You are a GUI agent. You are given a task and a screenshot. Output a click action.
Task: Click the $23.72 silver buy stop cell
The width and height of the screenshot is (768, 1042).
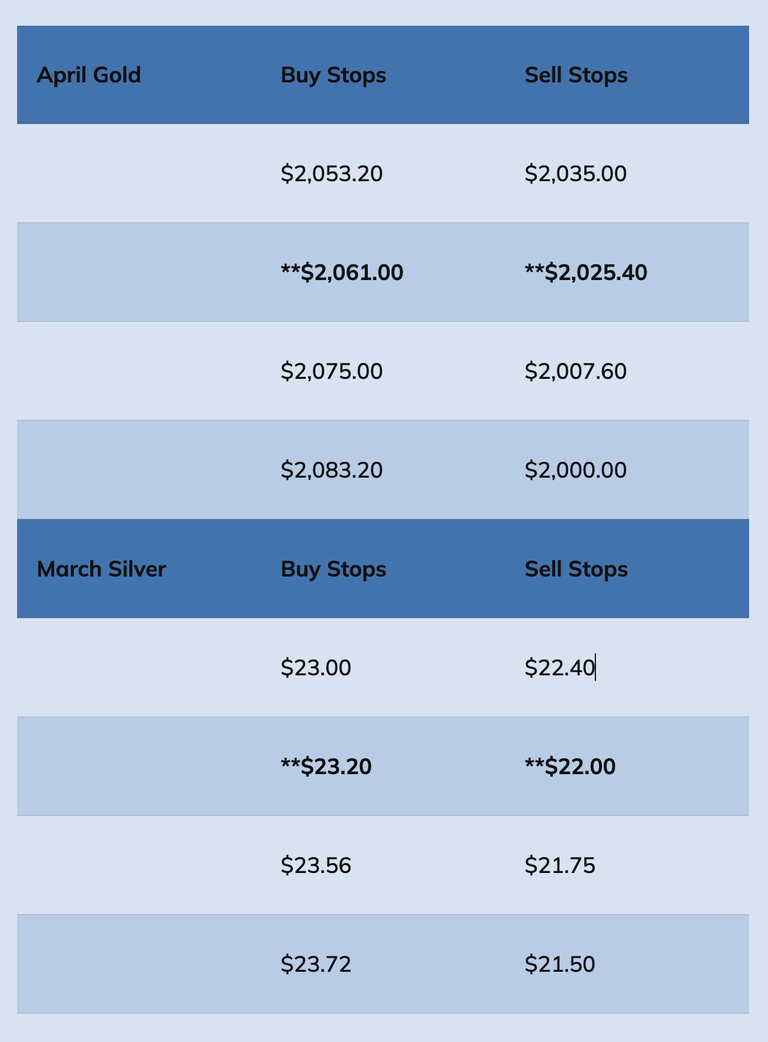pos(315,964)
